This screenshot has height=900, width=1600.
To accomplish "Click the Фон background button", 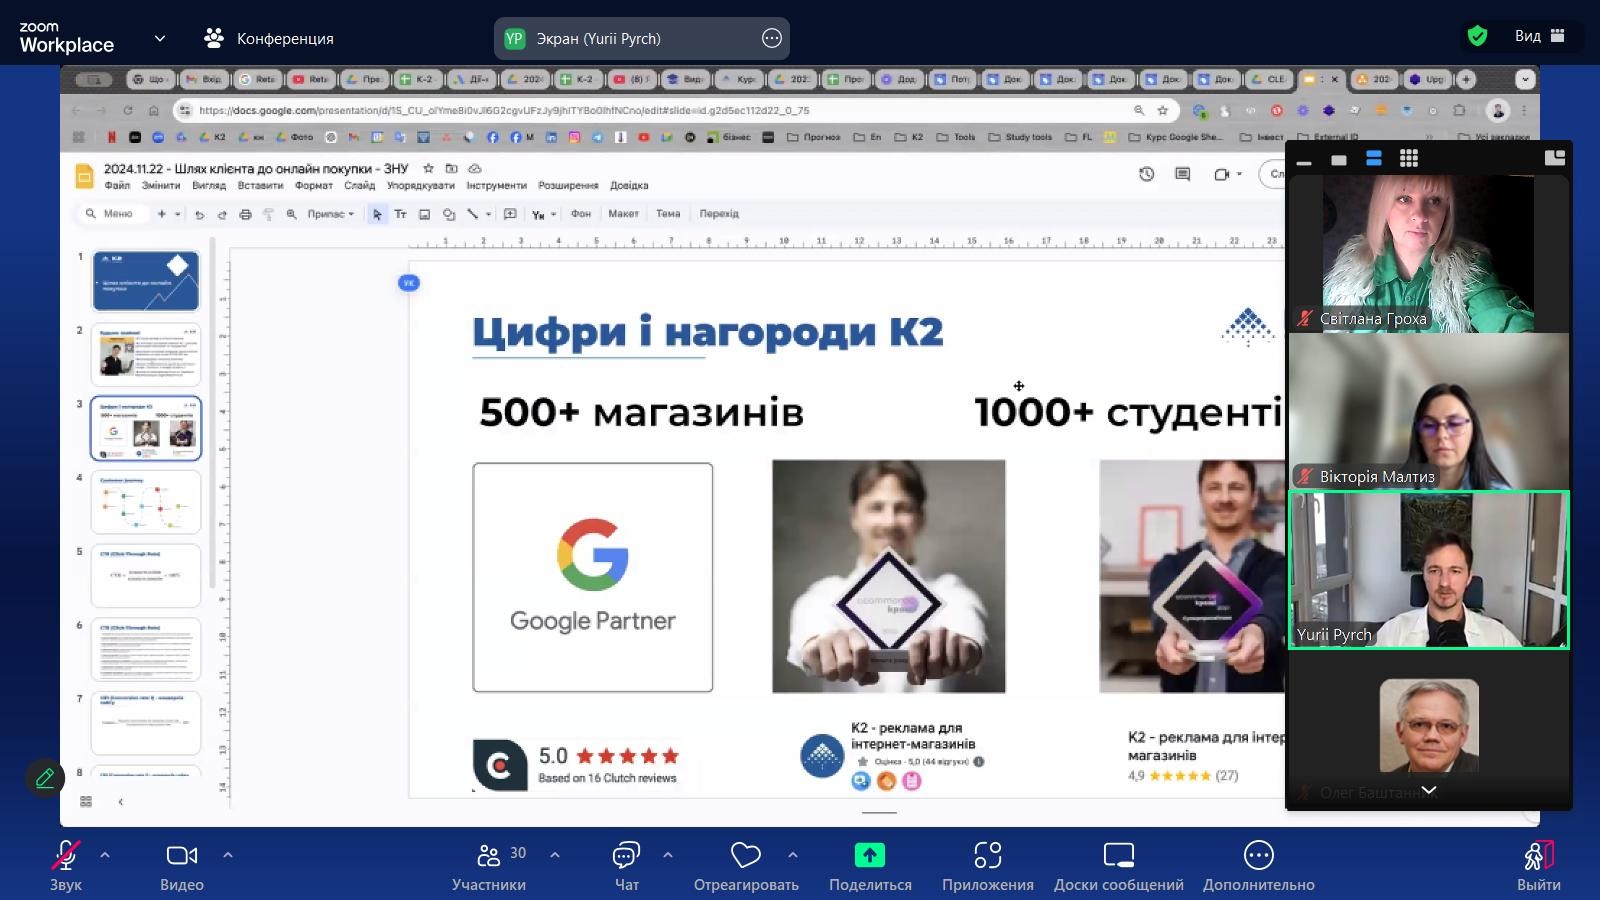I will pos(581,214).
